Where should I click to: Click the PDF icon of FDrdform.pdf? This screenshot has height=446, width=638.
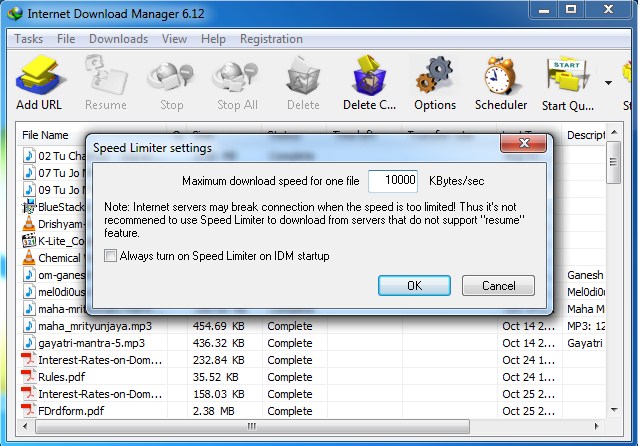28,411
